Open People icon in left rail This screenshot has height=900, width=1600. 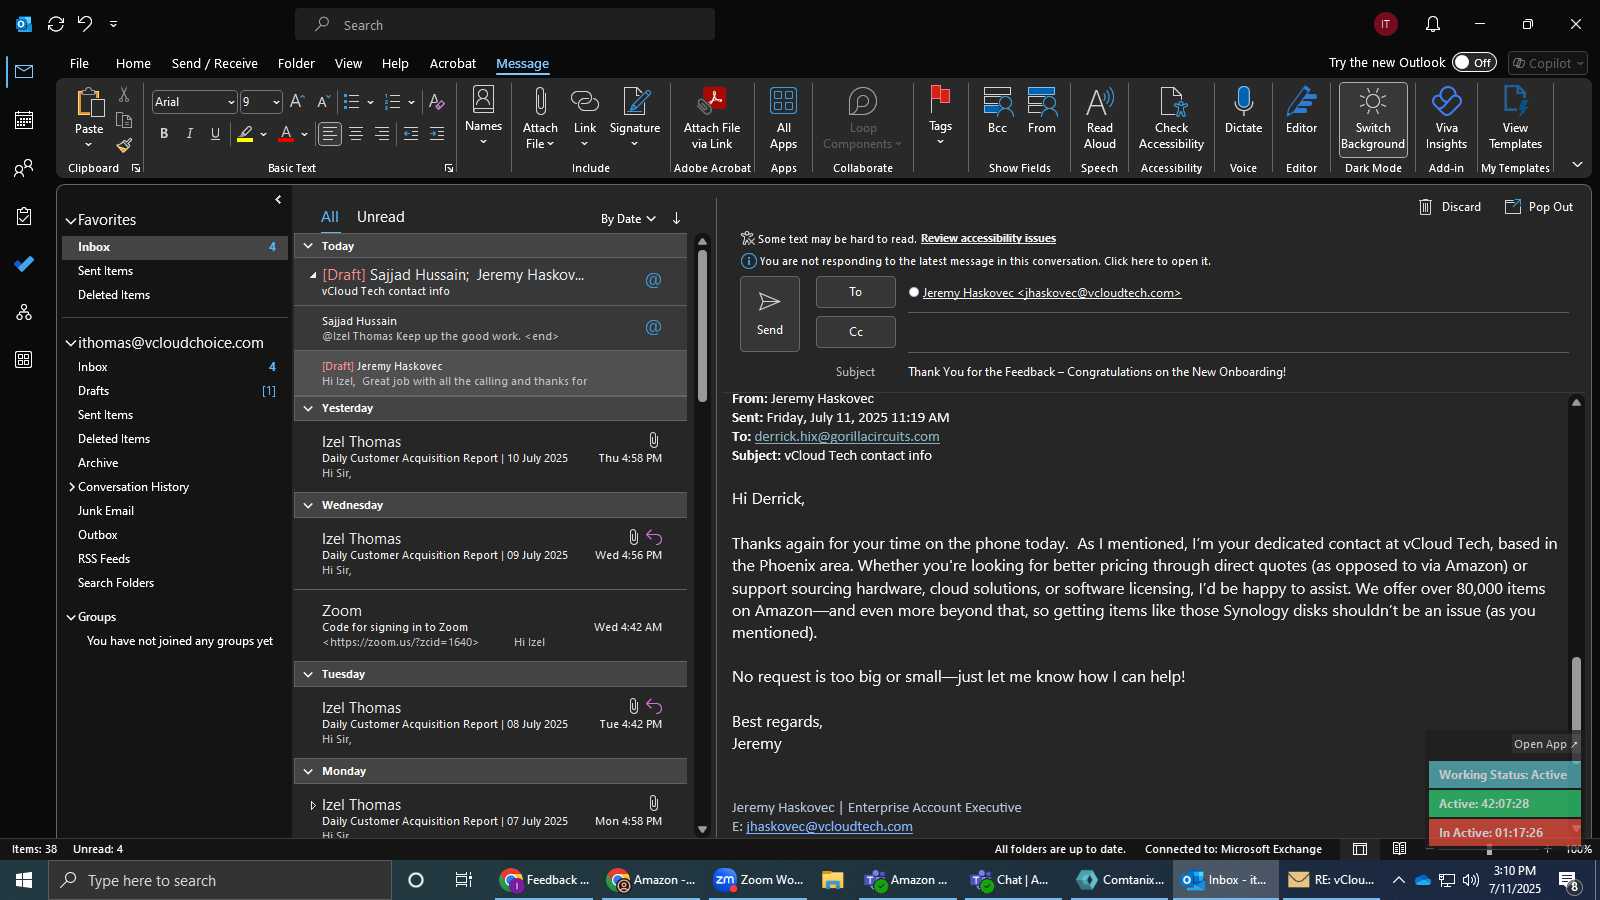(24, 168)
